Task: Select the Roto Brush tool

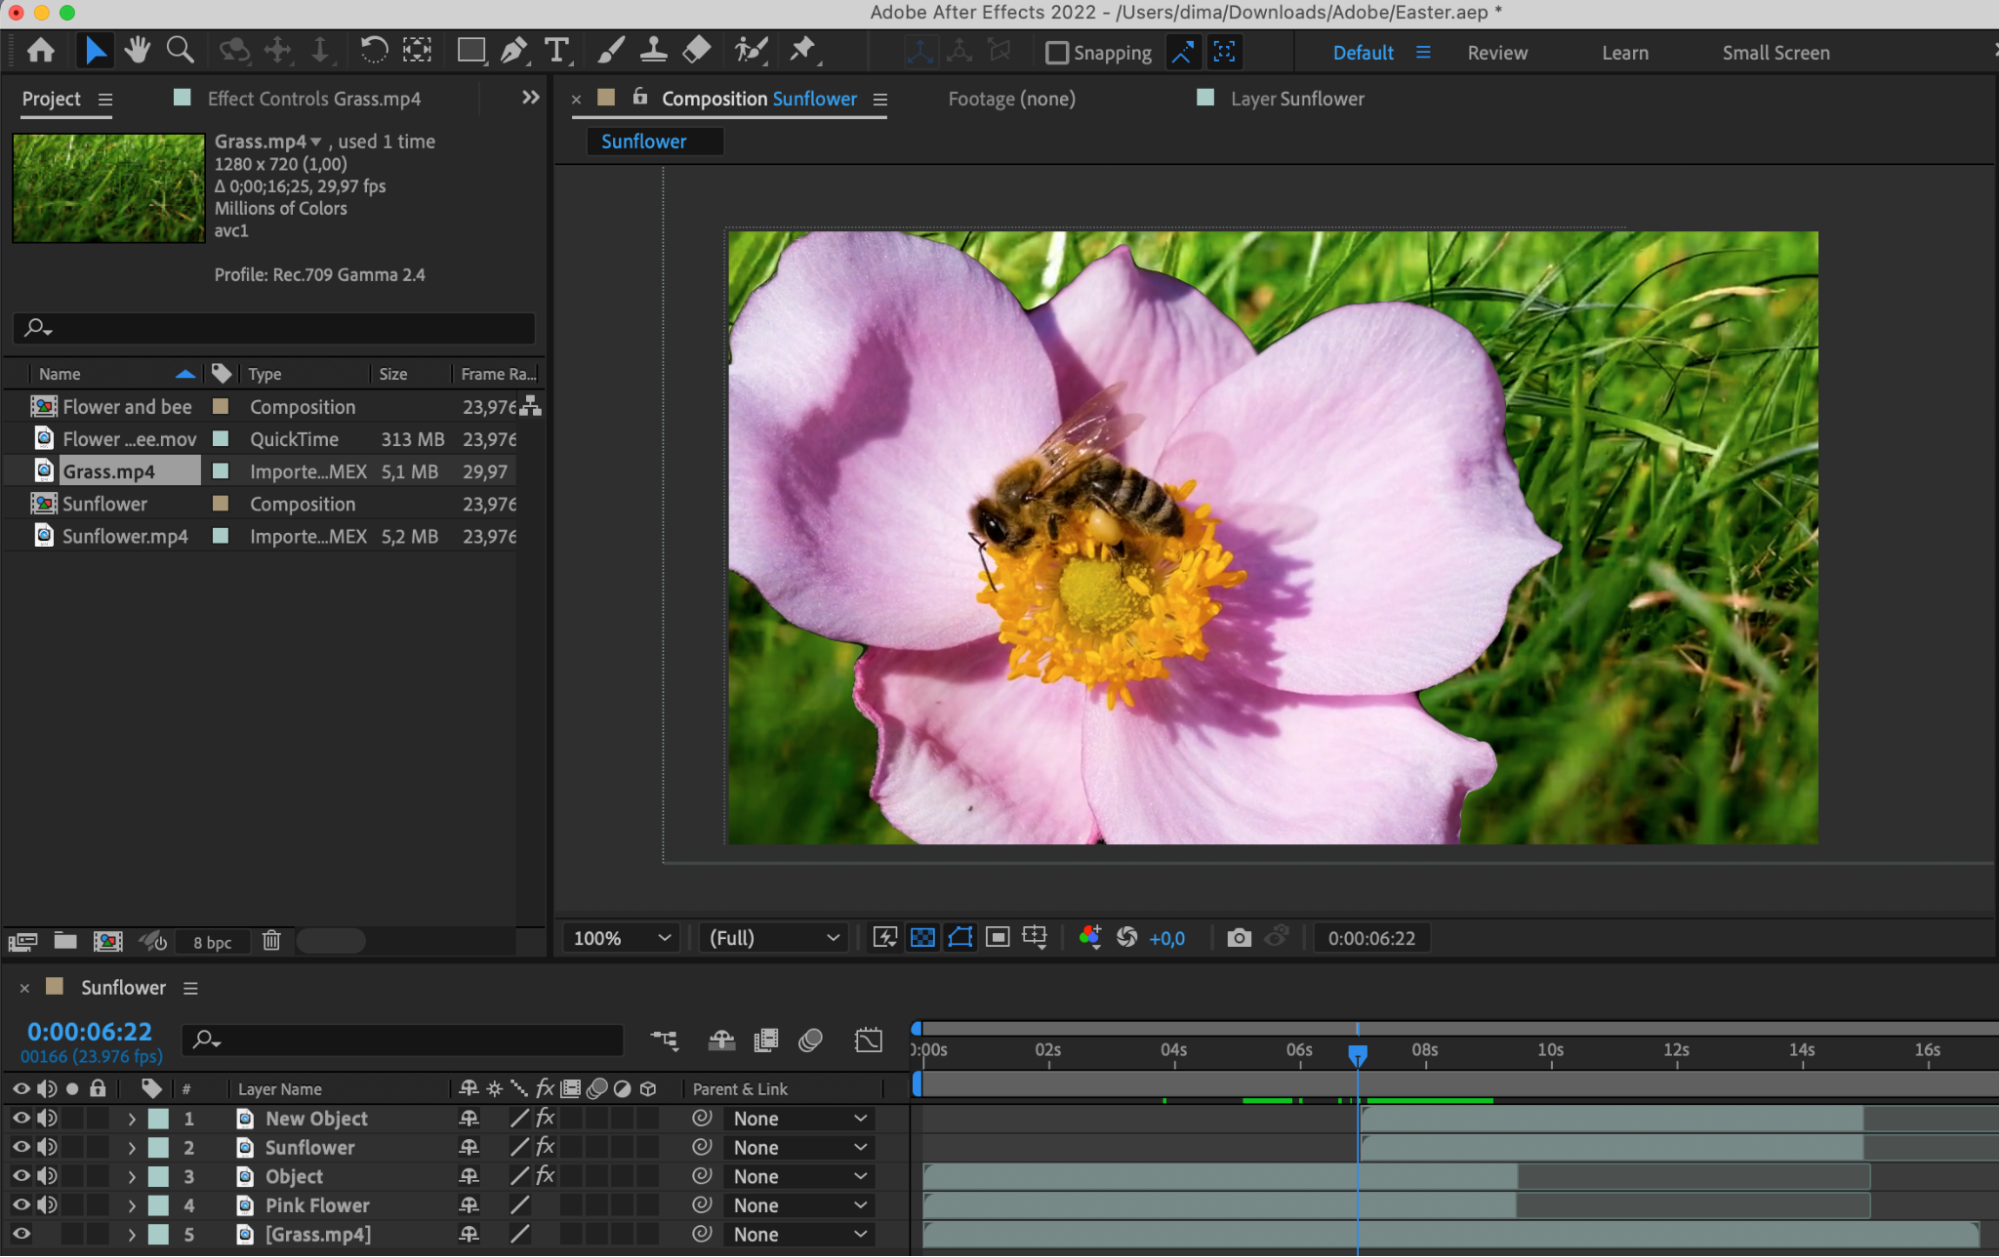Action: (x=750, y=51)
